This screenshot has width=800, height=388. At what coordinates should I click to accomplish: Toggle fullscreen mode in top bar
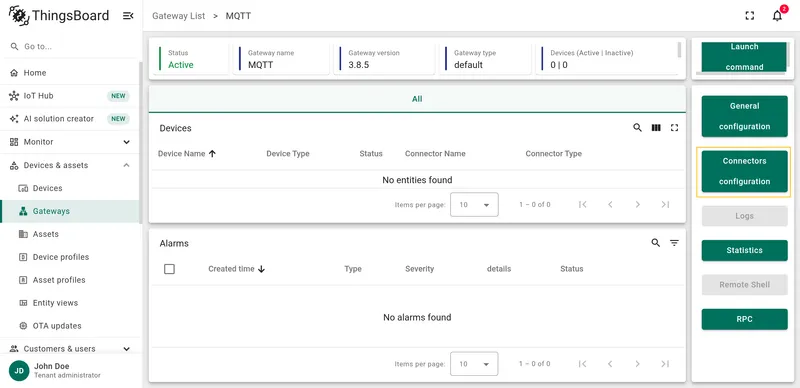[749, 16]
